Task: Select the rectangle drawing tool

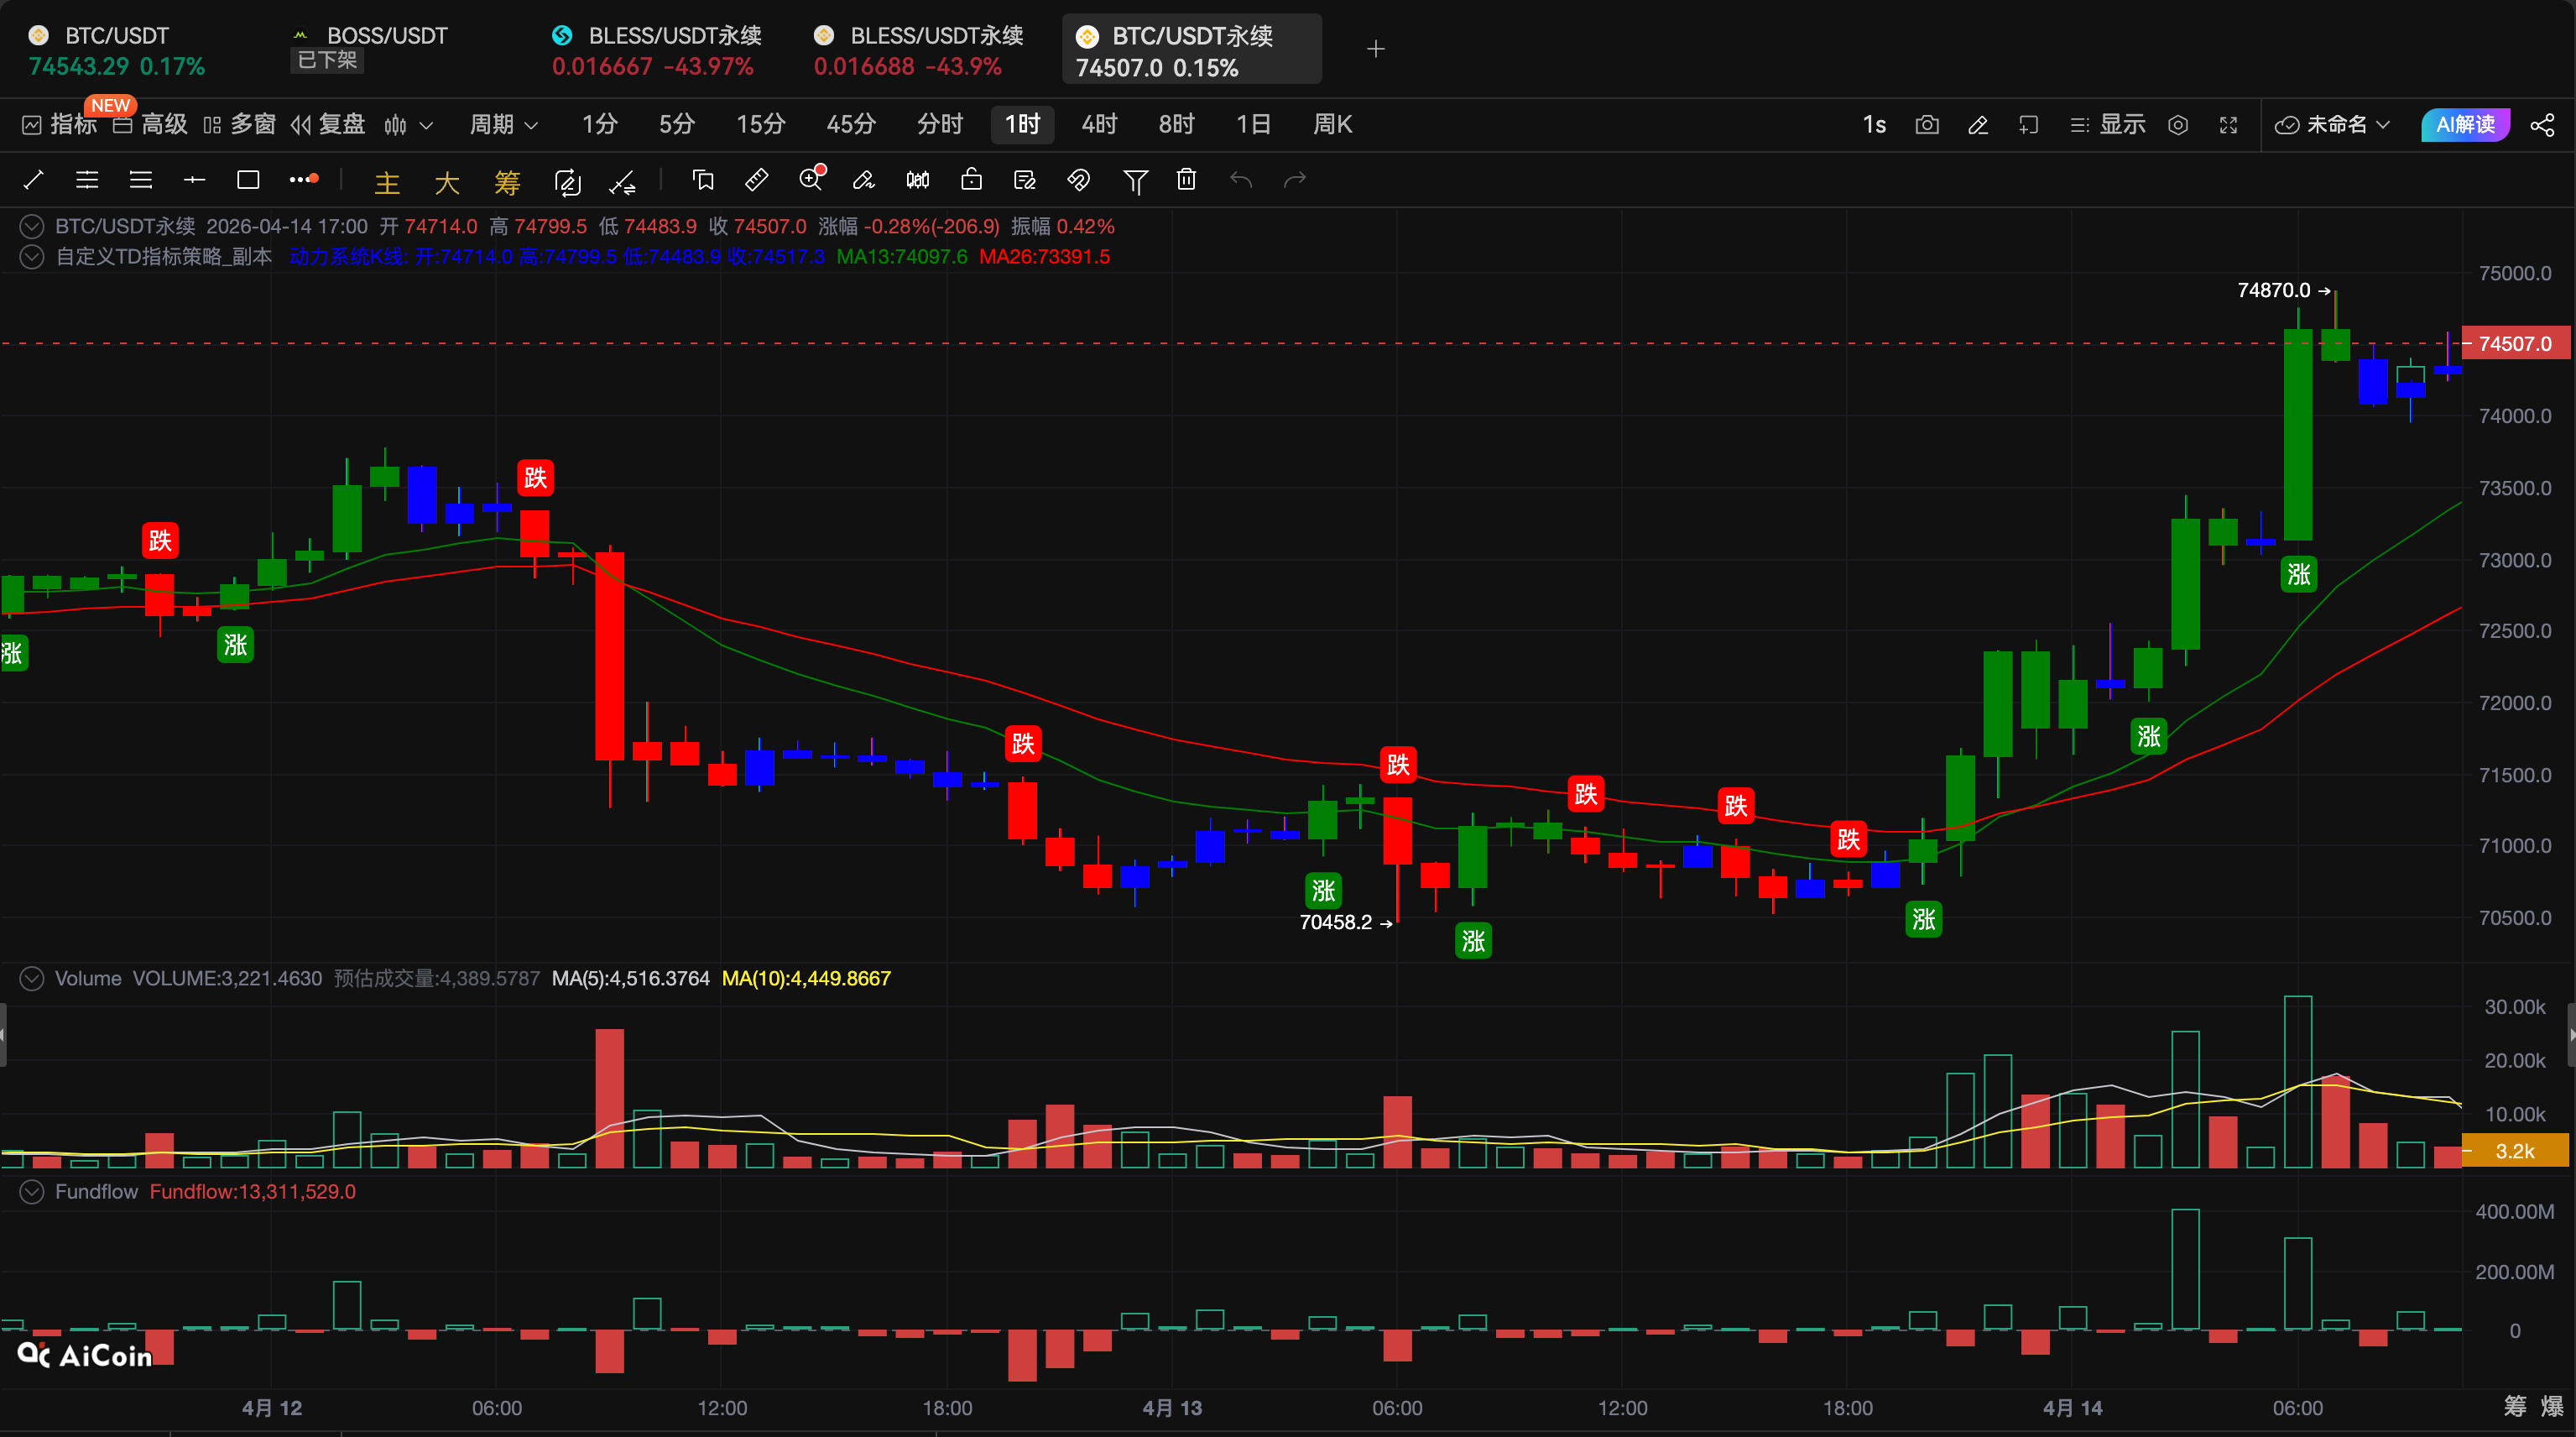Action: [x=247, y=180]
